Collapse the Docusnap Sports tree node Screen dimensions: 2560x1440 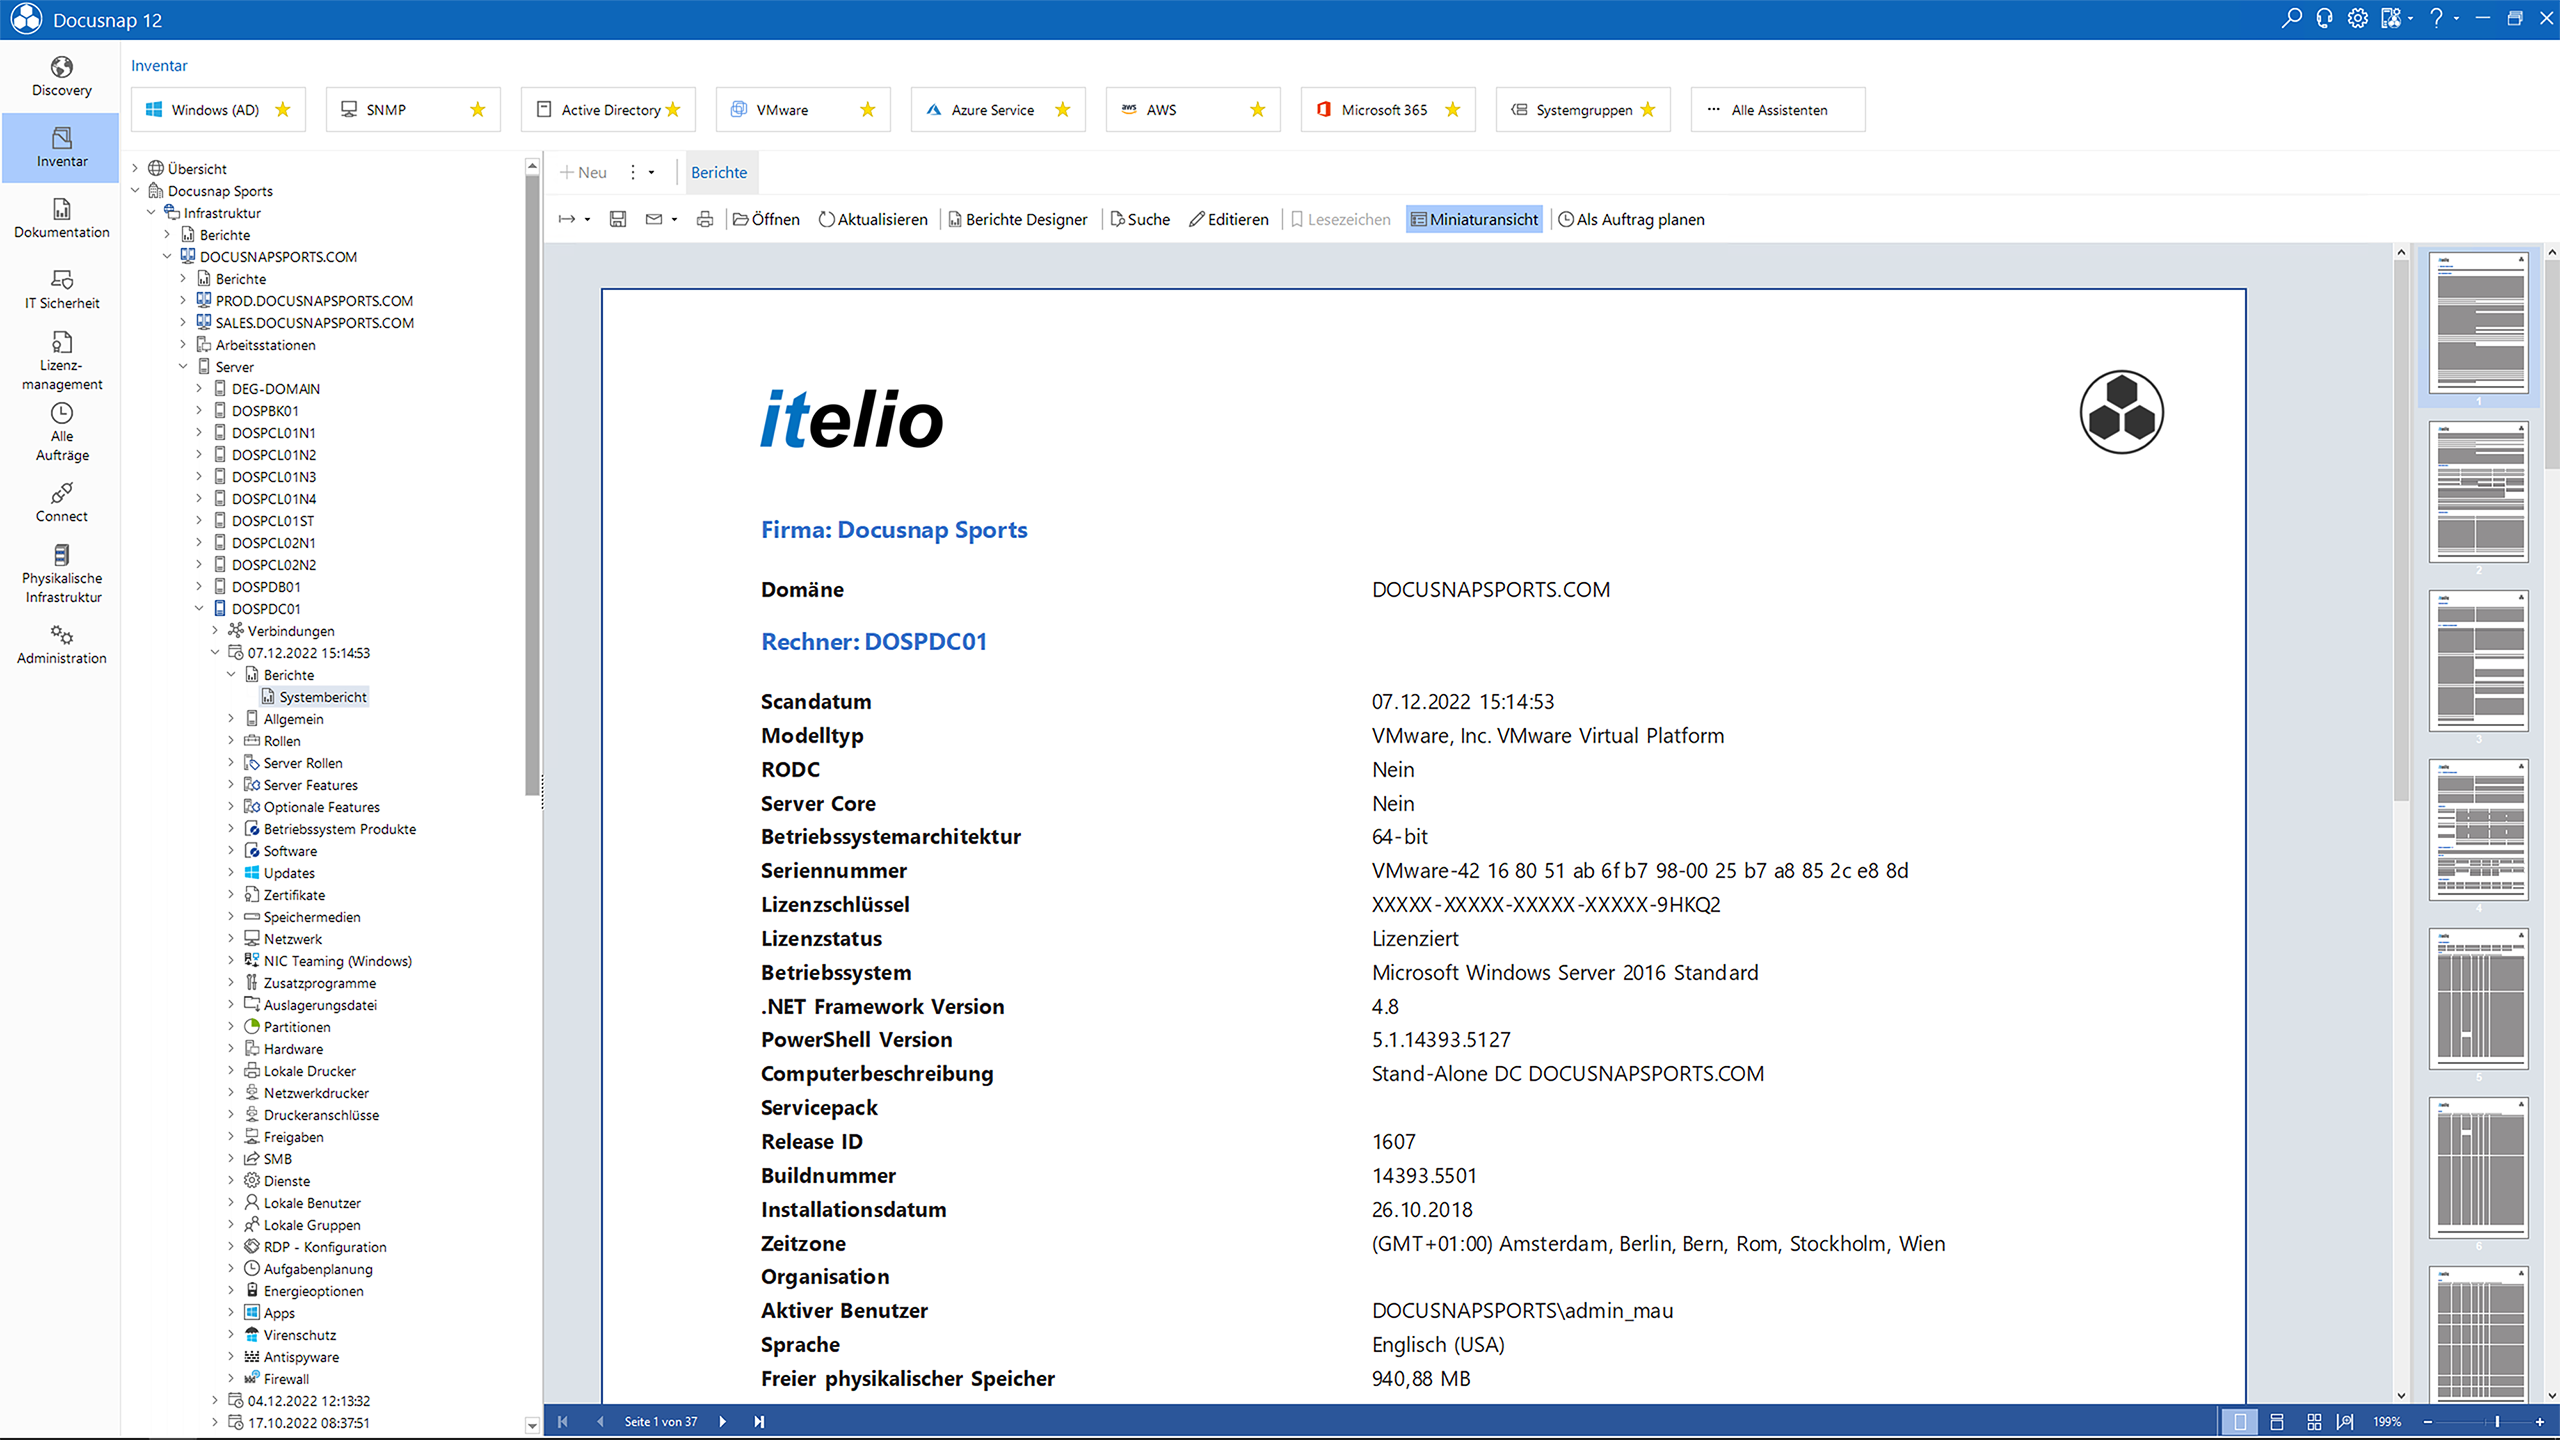(x=135, y=190)
